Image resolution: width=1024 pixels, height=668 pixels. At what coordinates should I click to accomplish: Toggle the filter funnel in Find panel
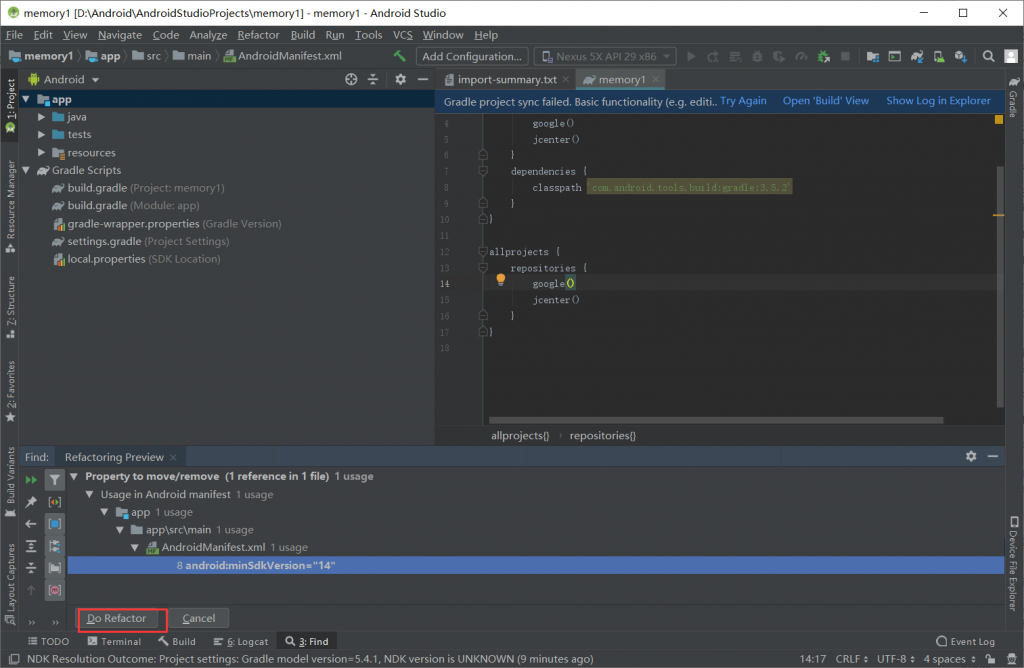(55, 480)
